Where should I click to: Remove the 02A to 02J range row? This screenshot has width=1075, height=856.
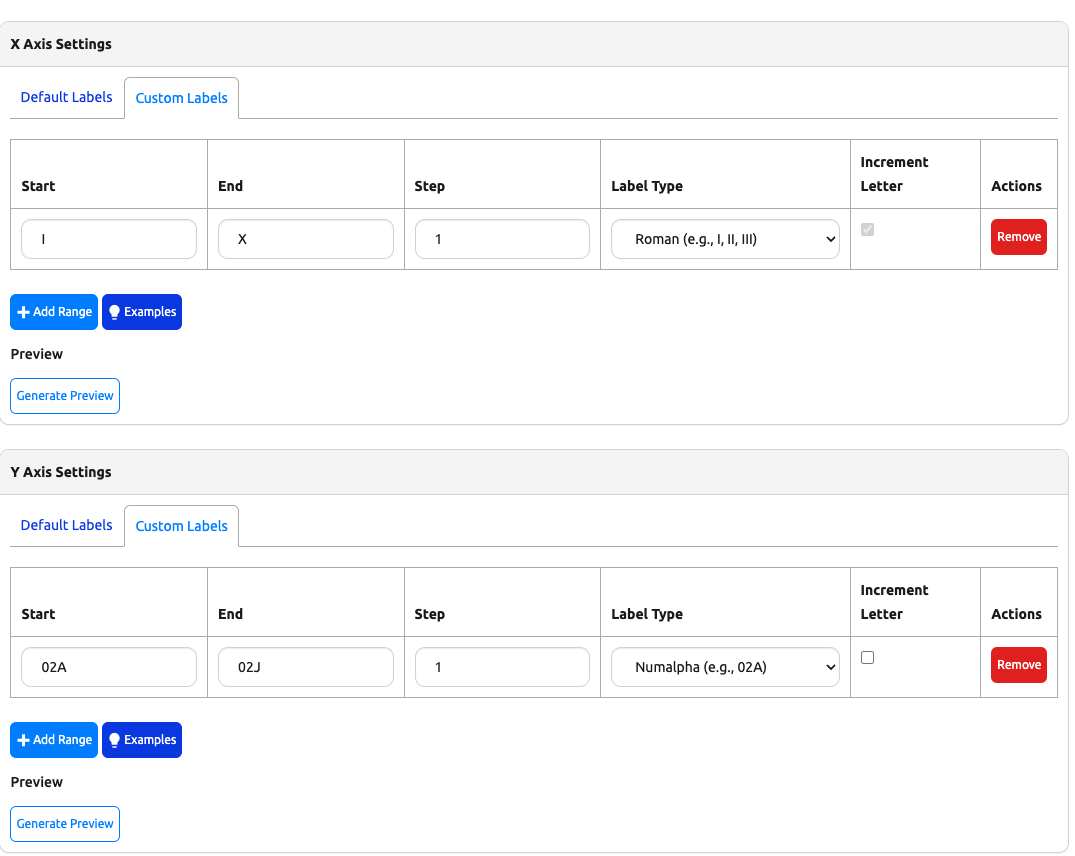tap(1018, 665)
